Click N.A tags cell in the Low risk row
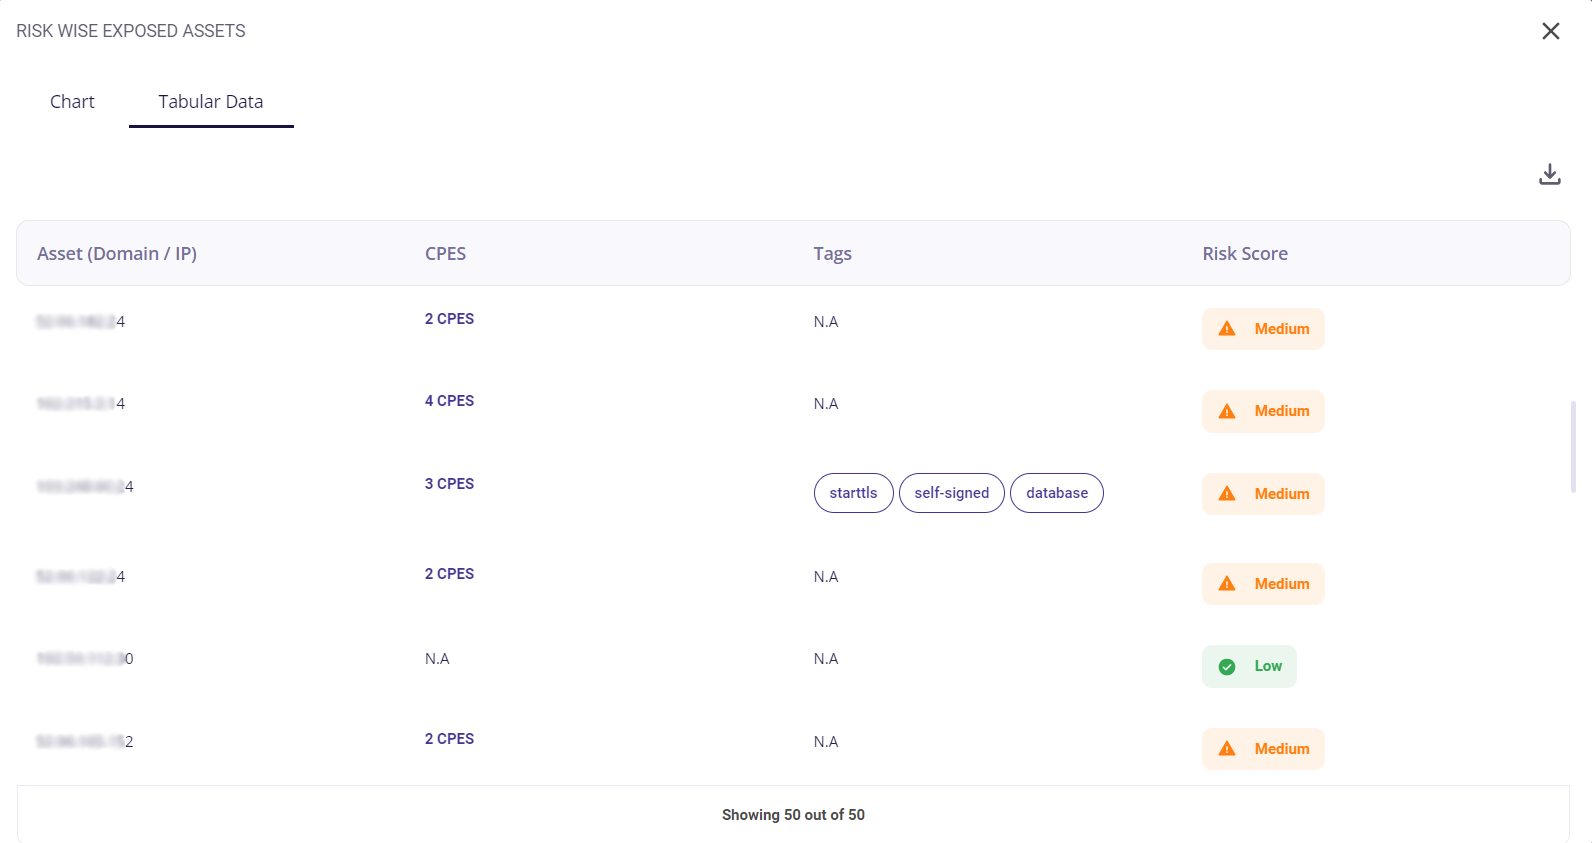The width and height of the screenshot is (1592, 843). (x=826, y=659)
